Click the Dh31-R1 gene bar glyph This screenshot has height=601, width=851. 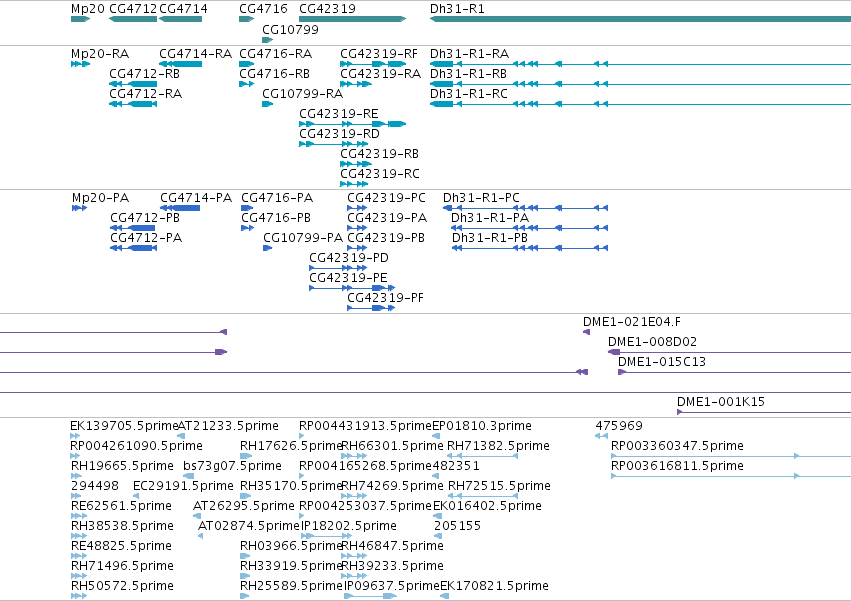tap(640, 19)
